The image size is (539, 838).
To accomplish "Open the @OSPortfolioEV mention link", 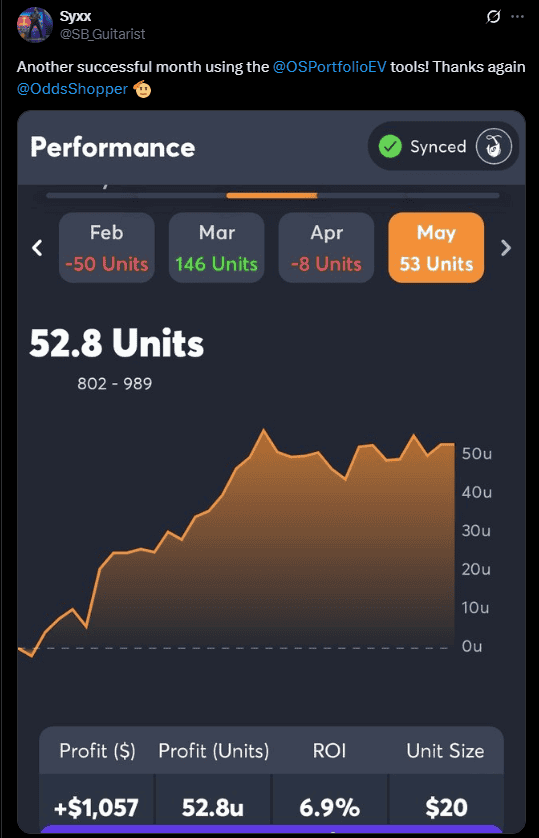I will click(329, 67).
